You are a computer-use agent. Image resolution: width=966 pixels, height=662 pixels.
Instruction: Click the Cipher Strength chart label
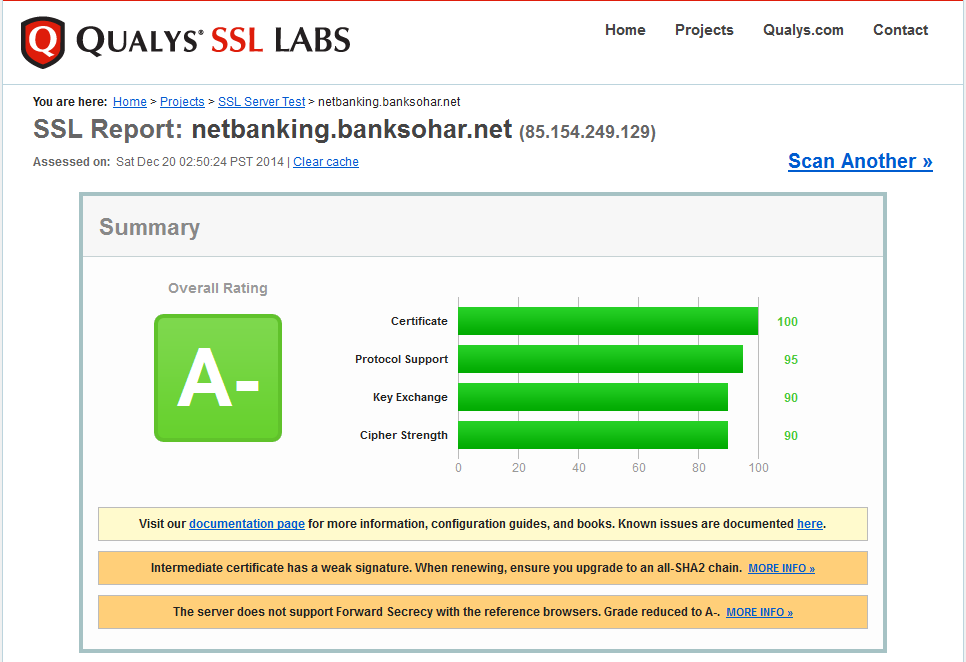tap(404, 435)
